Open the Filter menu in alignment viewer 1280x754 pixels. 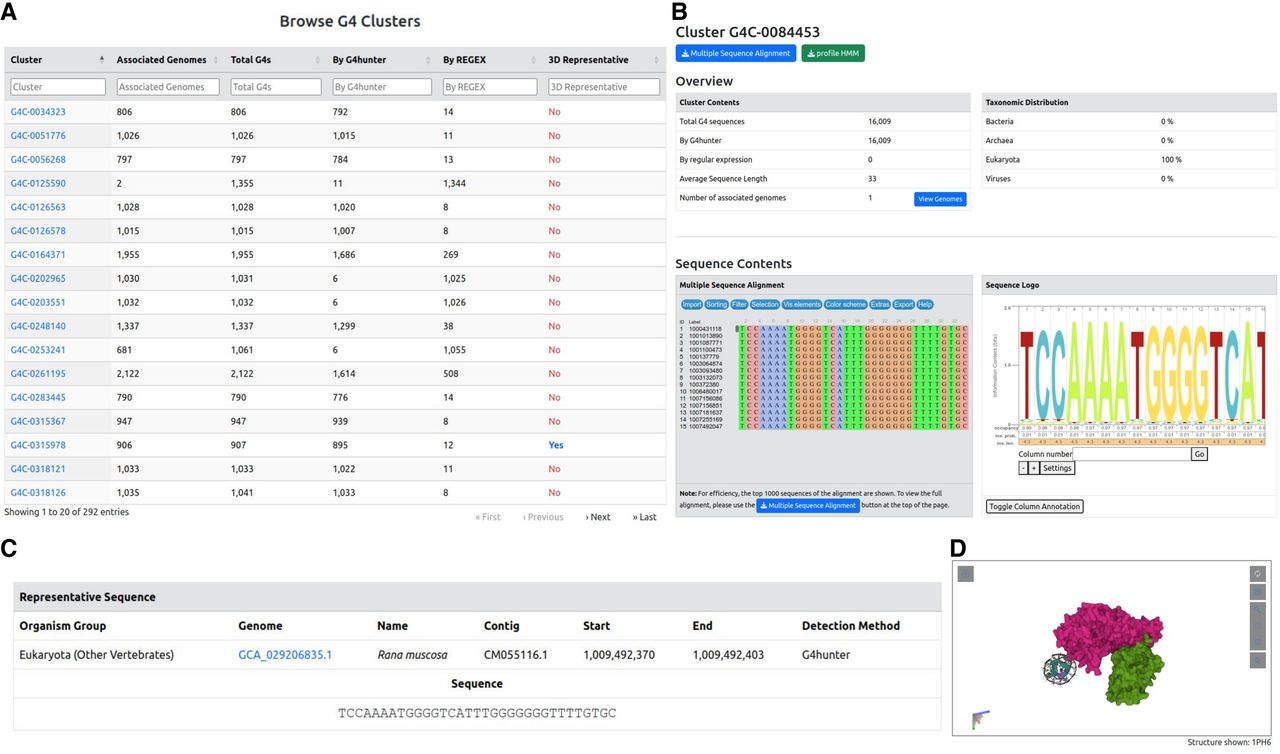point(739,304)
